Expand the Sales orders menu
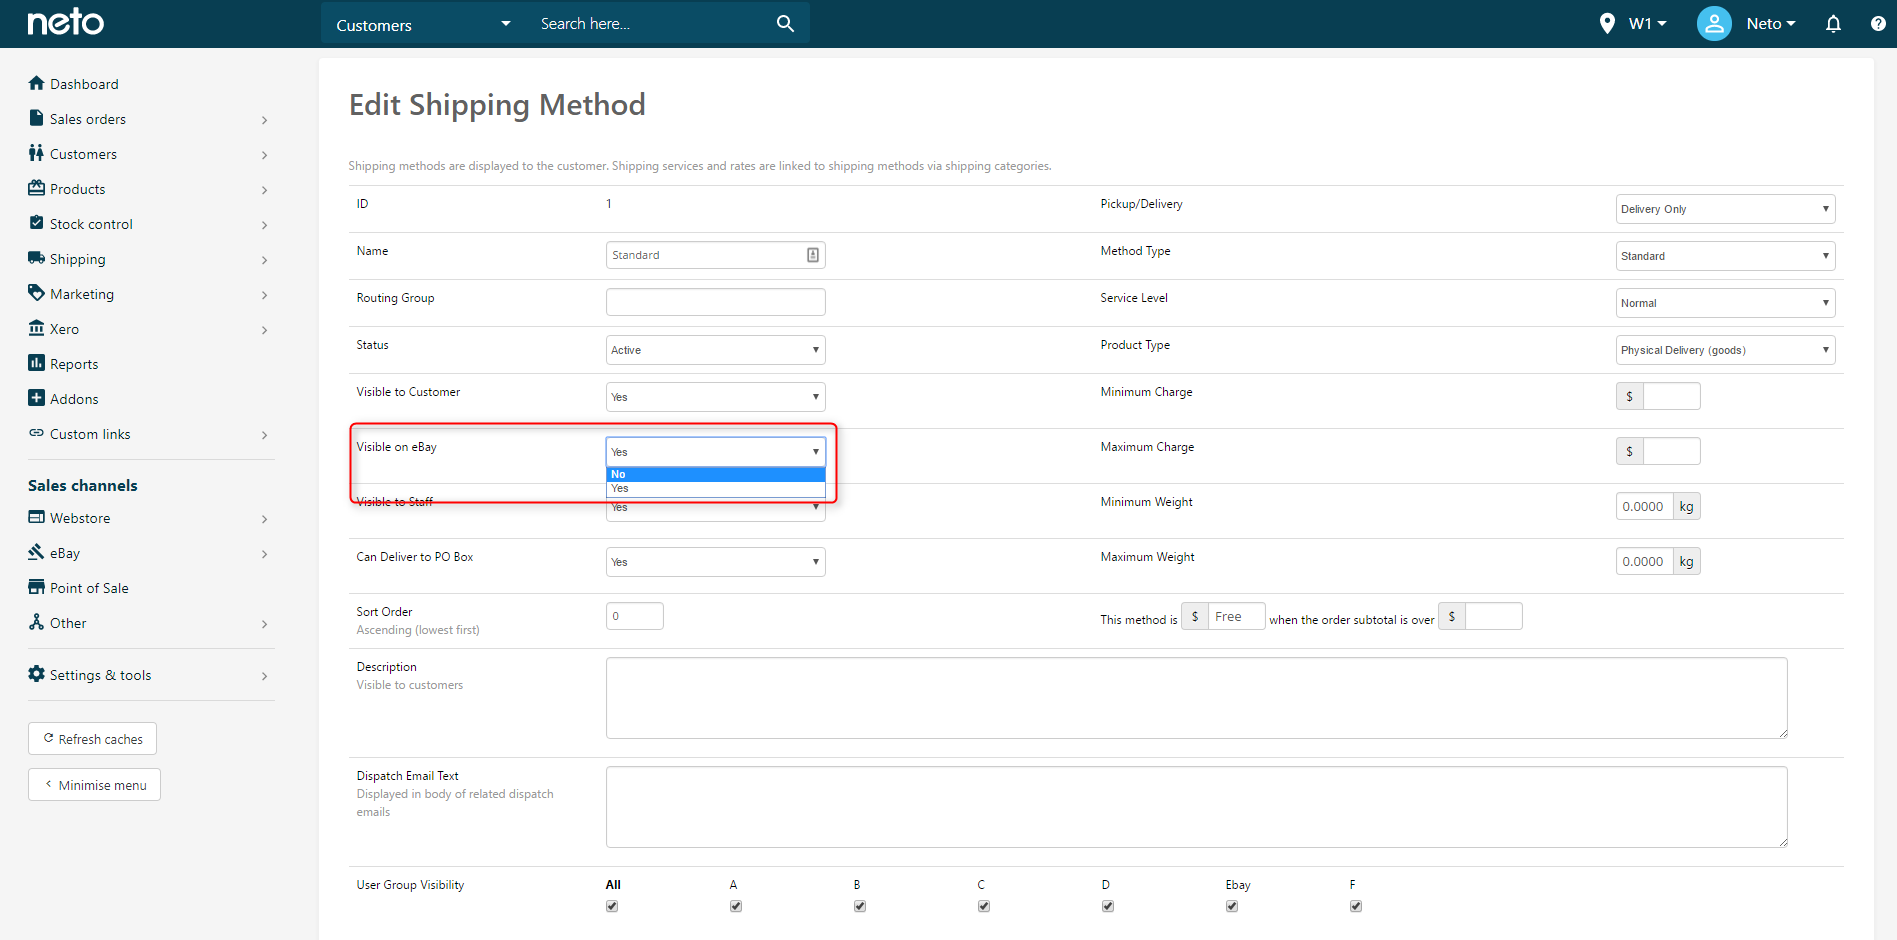 264,120
